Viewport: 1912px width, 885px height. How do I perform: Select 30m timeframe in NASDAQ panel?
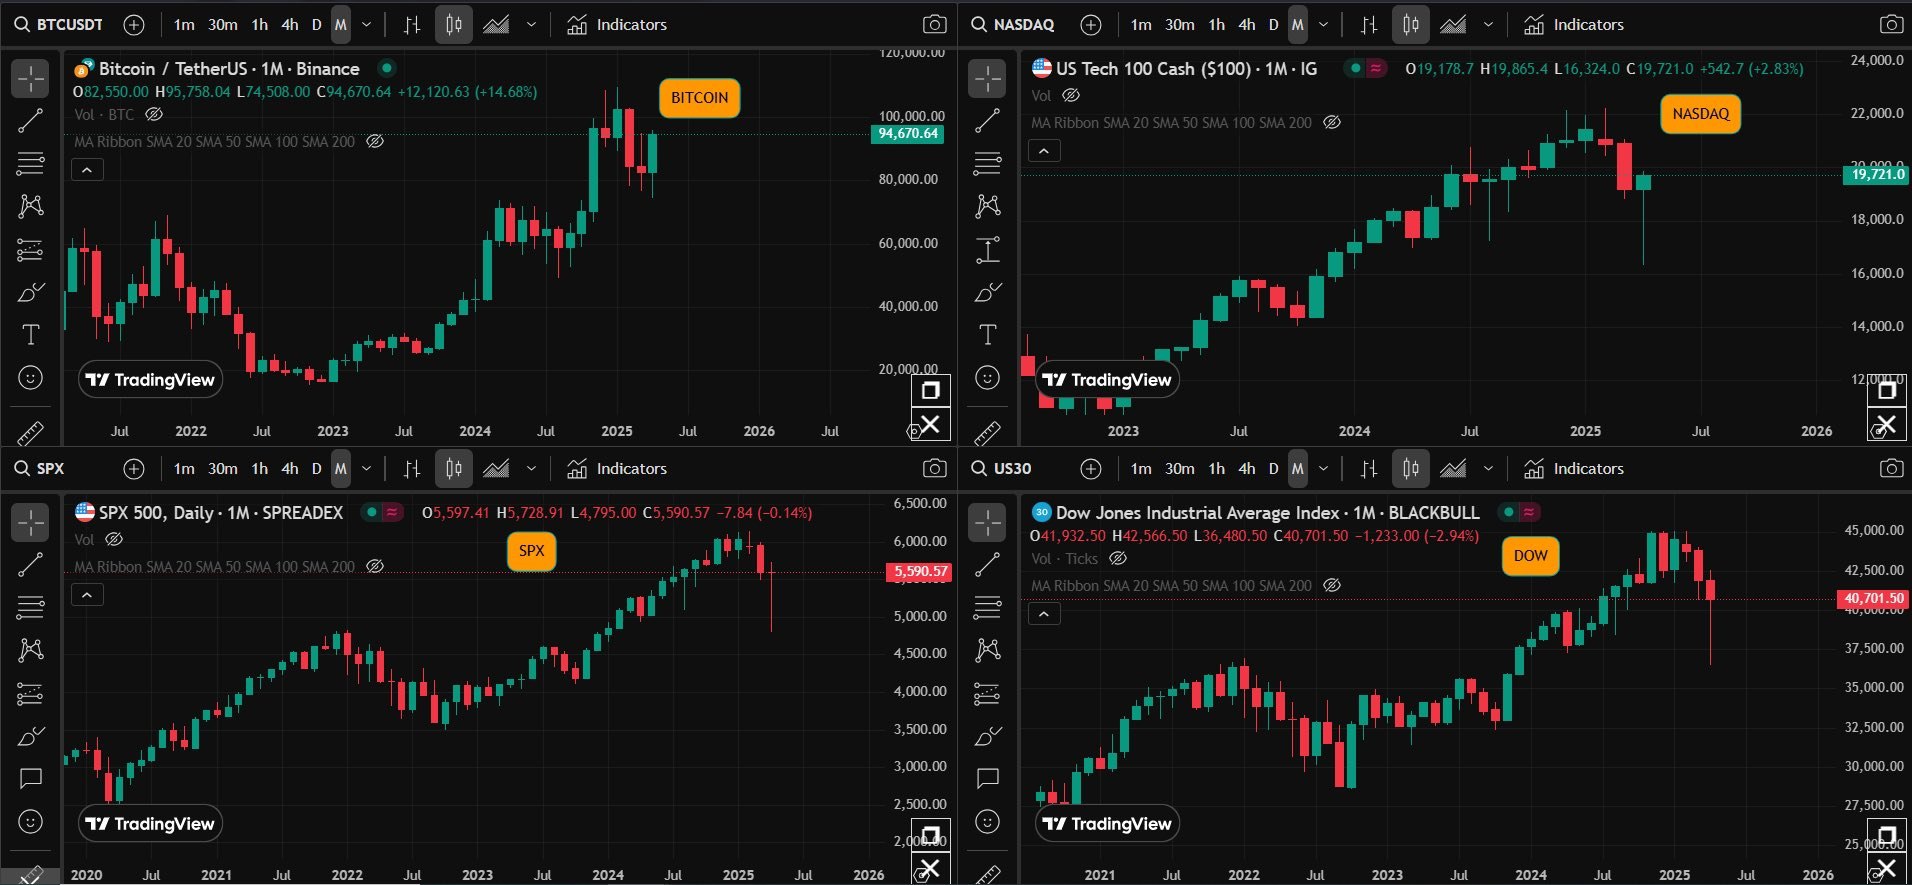1180,24
